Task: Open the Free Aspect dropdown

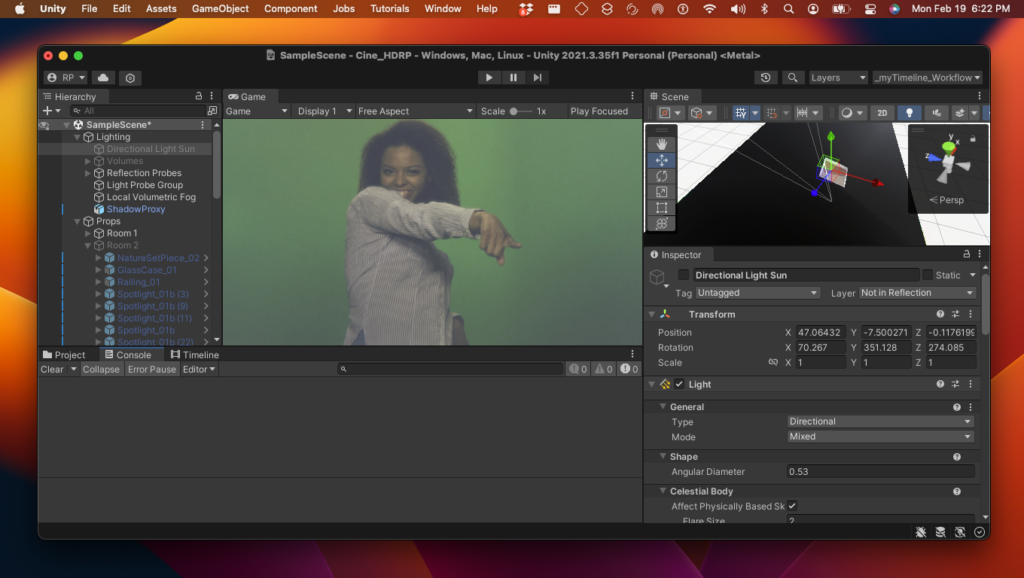Action: click(414, 111)
